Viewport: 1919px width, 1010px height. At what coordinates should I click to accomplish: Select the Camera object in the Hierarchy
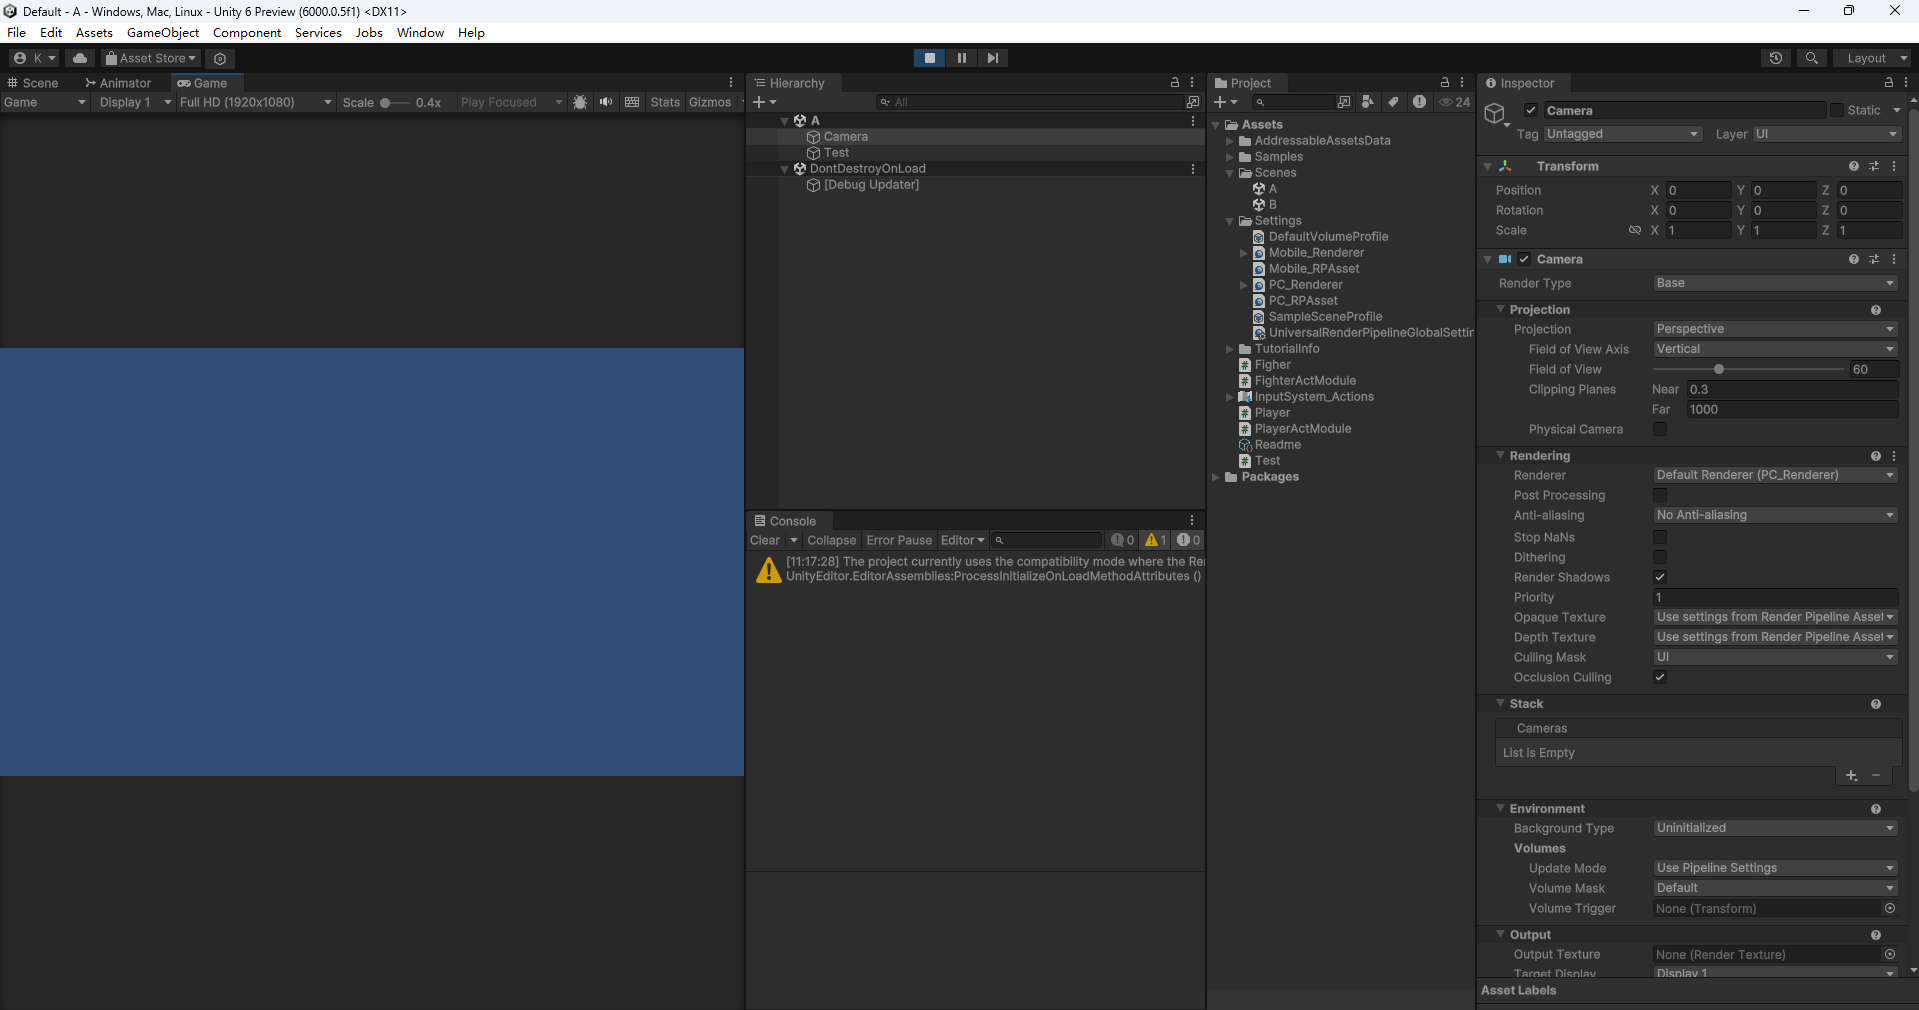click(846, 136)
